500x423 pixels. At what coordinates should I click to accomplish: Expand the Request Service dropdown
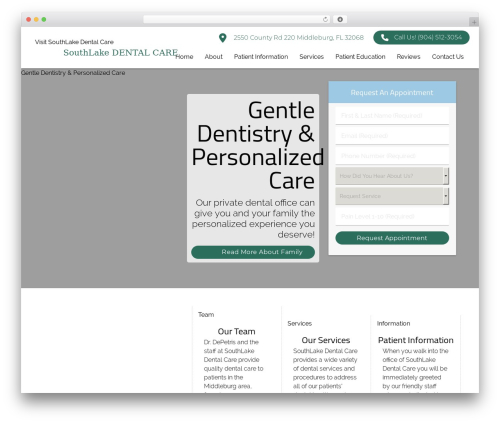(x=392, y=196)
